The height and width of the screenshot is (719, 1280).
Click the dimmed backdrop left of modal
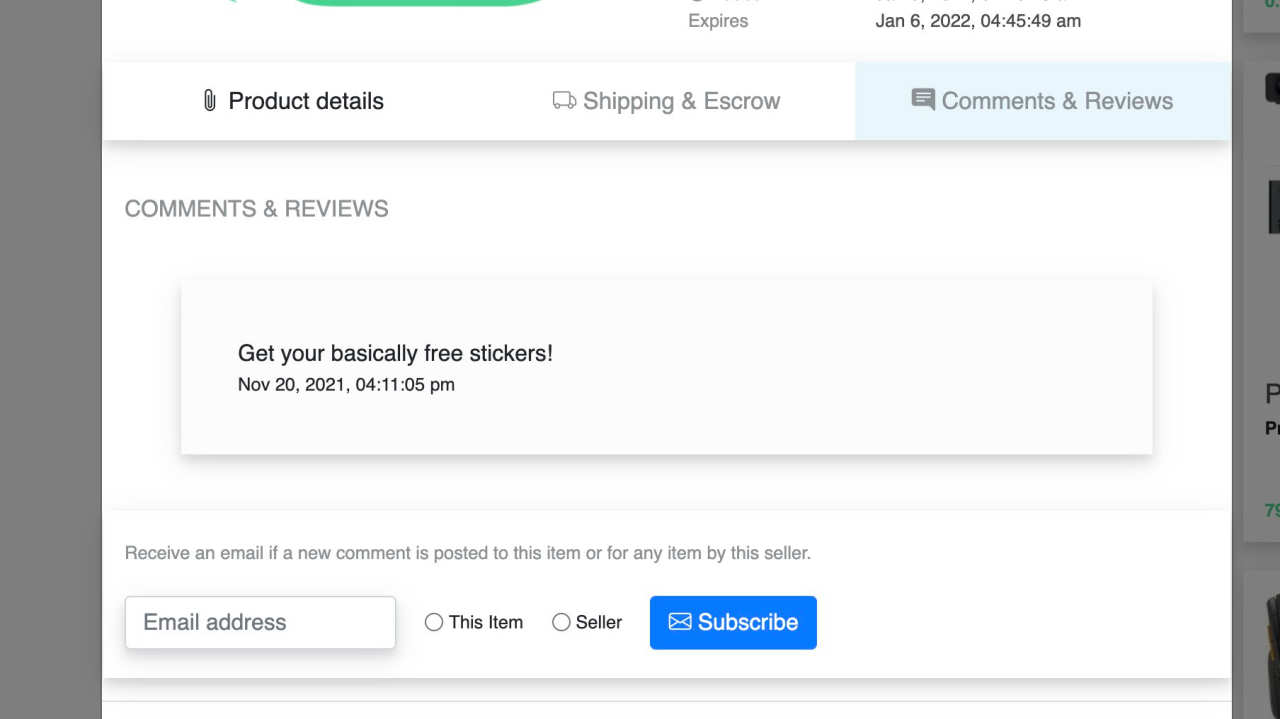[x=50, y=360]
